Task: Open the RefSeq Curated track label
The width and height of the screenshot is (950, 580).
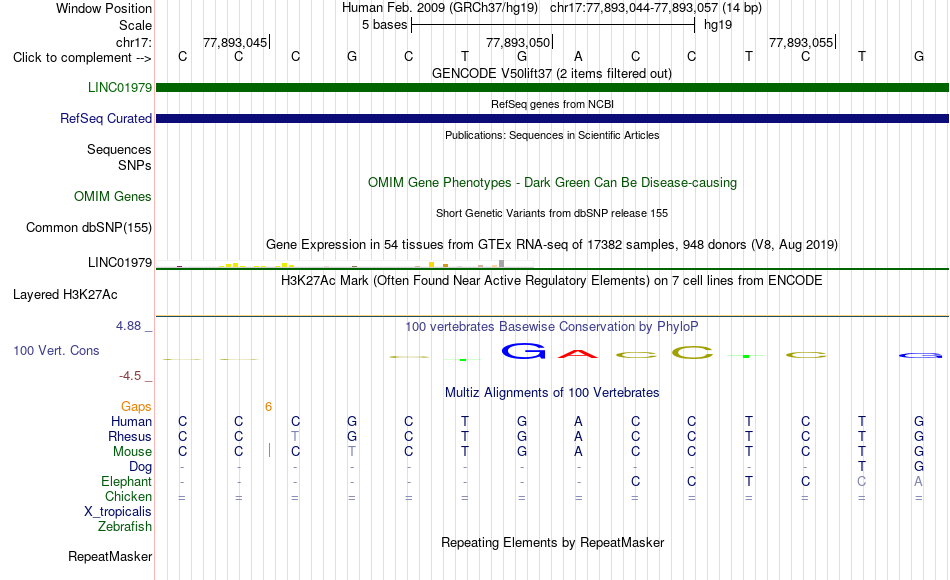Action: [x=105, y=118]
